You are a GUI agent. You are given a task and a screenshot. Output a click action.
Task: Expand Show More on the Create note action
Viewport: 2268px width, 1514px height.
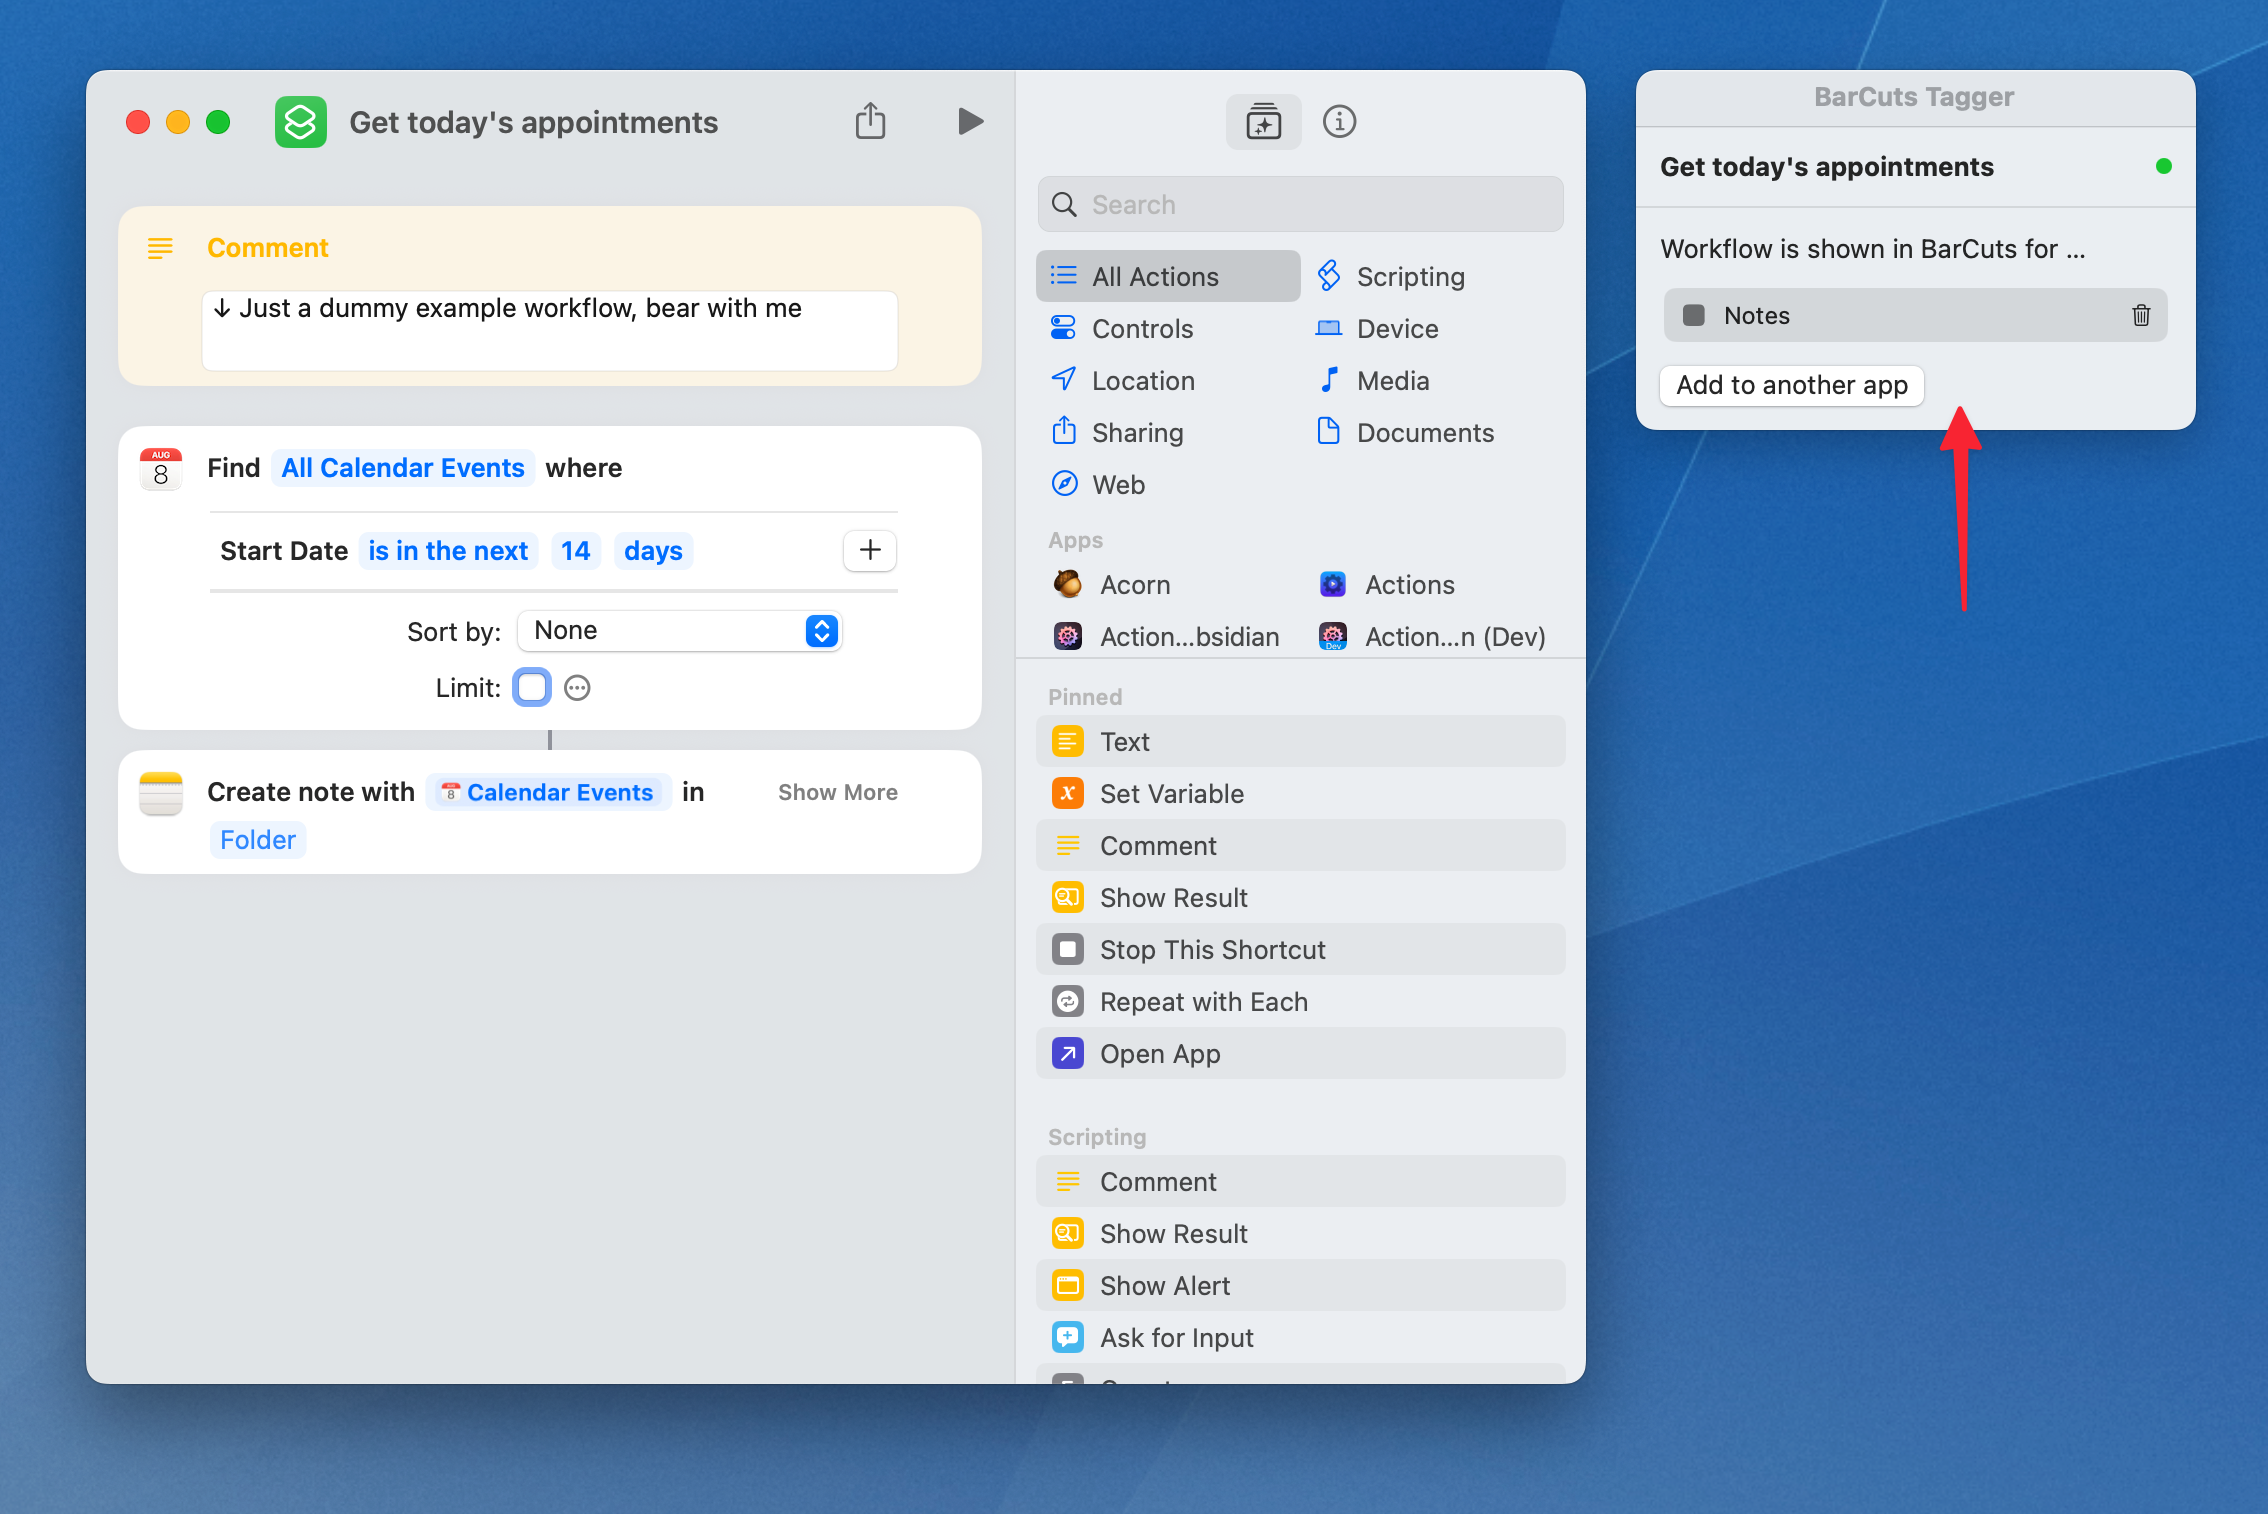(837, 791)
